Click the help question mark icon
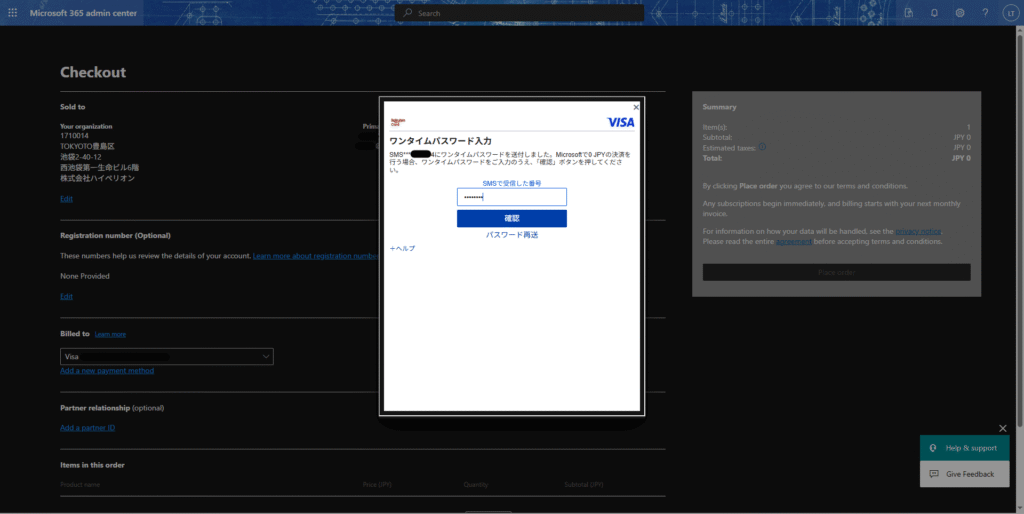The width and height of the screenshot is (1024, 514). tap(984, 13)
